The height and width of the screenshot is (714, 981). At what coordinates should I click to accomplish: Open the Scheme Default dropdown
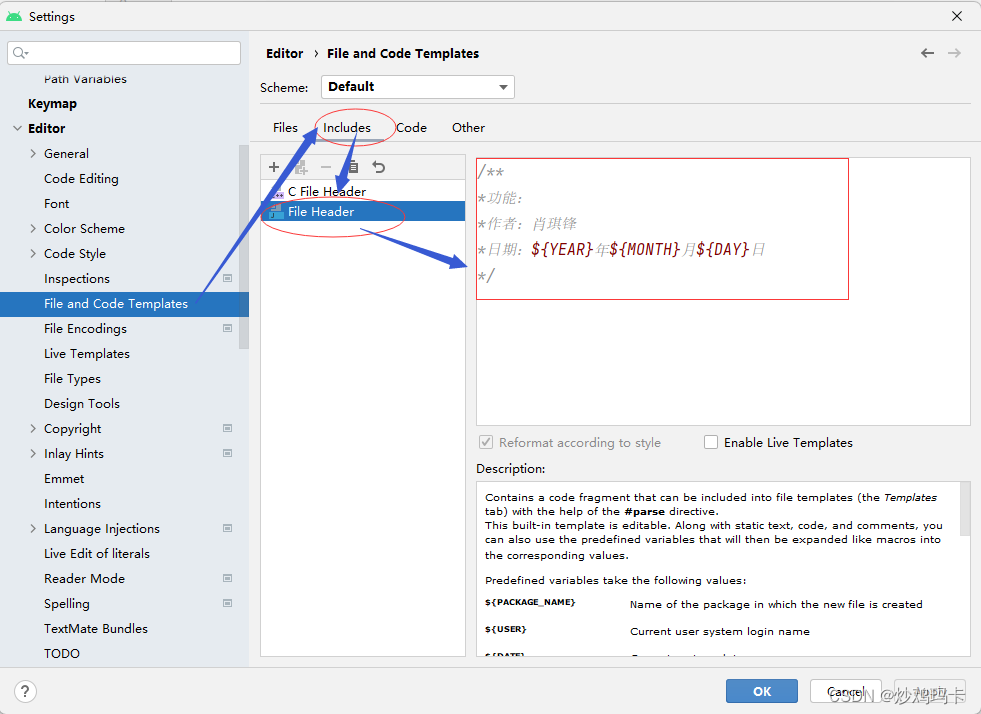pyautogui.click(x=418, y=87)
